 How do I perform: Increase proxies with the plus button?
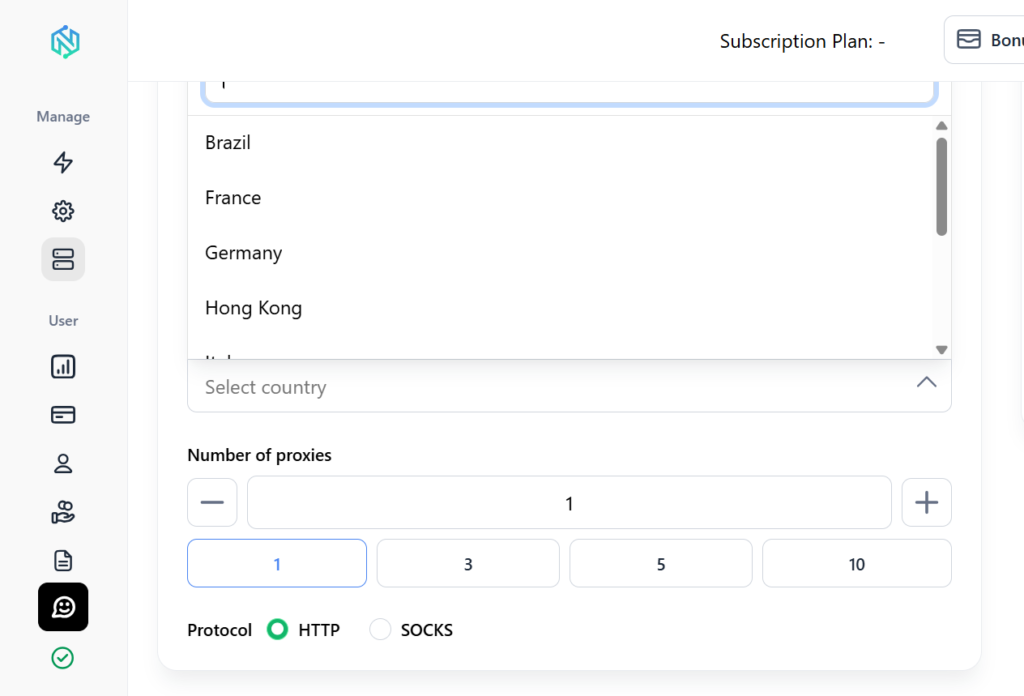pos(927,503)
